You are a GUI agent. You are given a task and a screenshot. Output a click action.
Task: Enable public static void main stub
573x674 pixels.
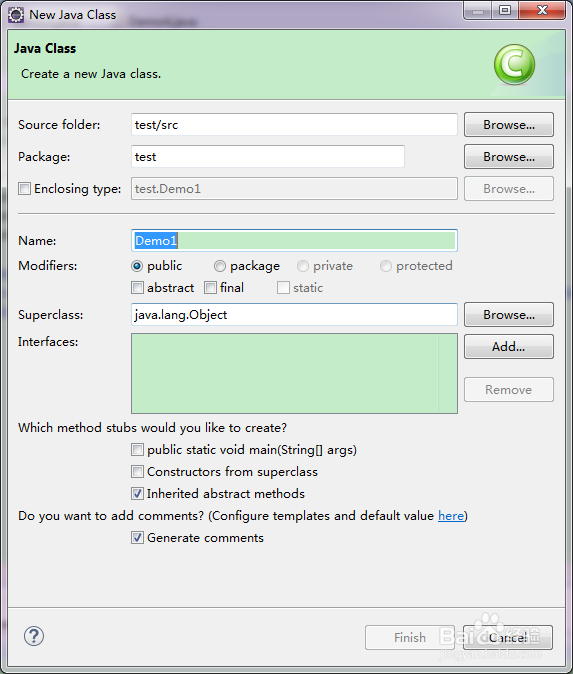click(138, 450)
